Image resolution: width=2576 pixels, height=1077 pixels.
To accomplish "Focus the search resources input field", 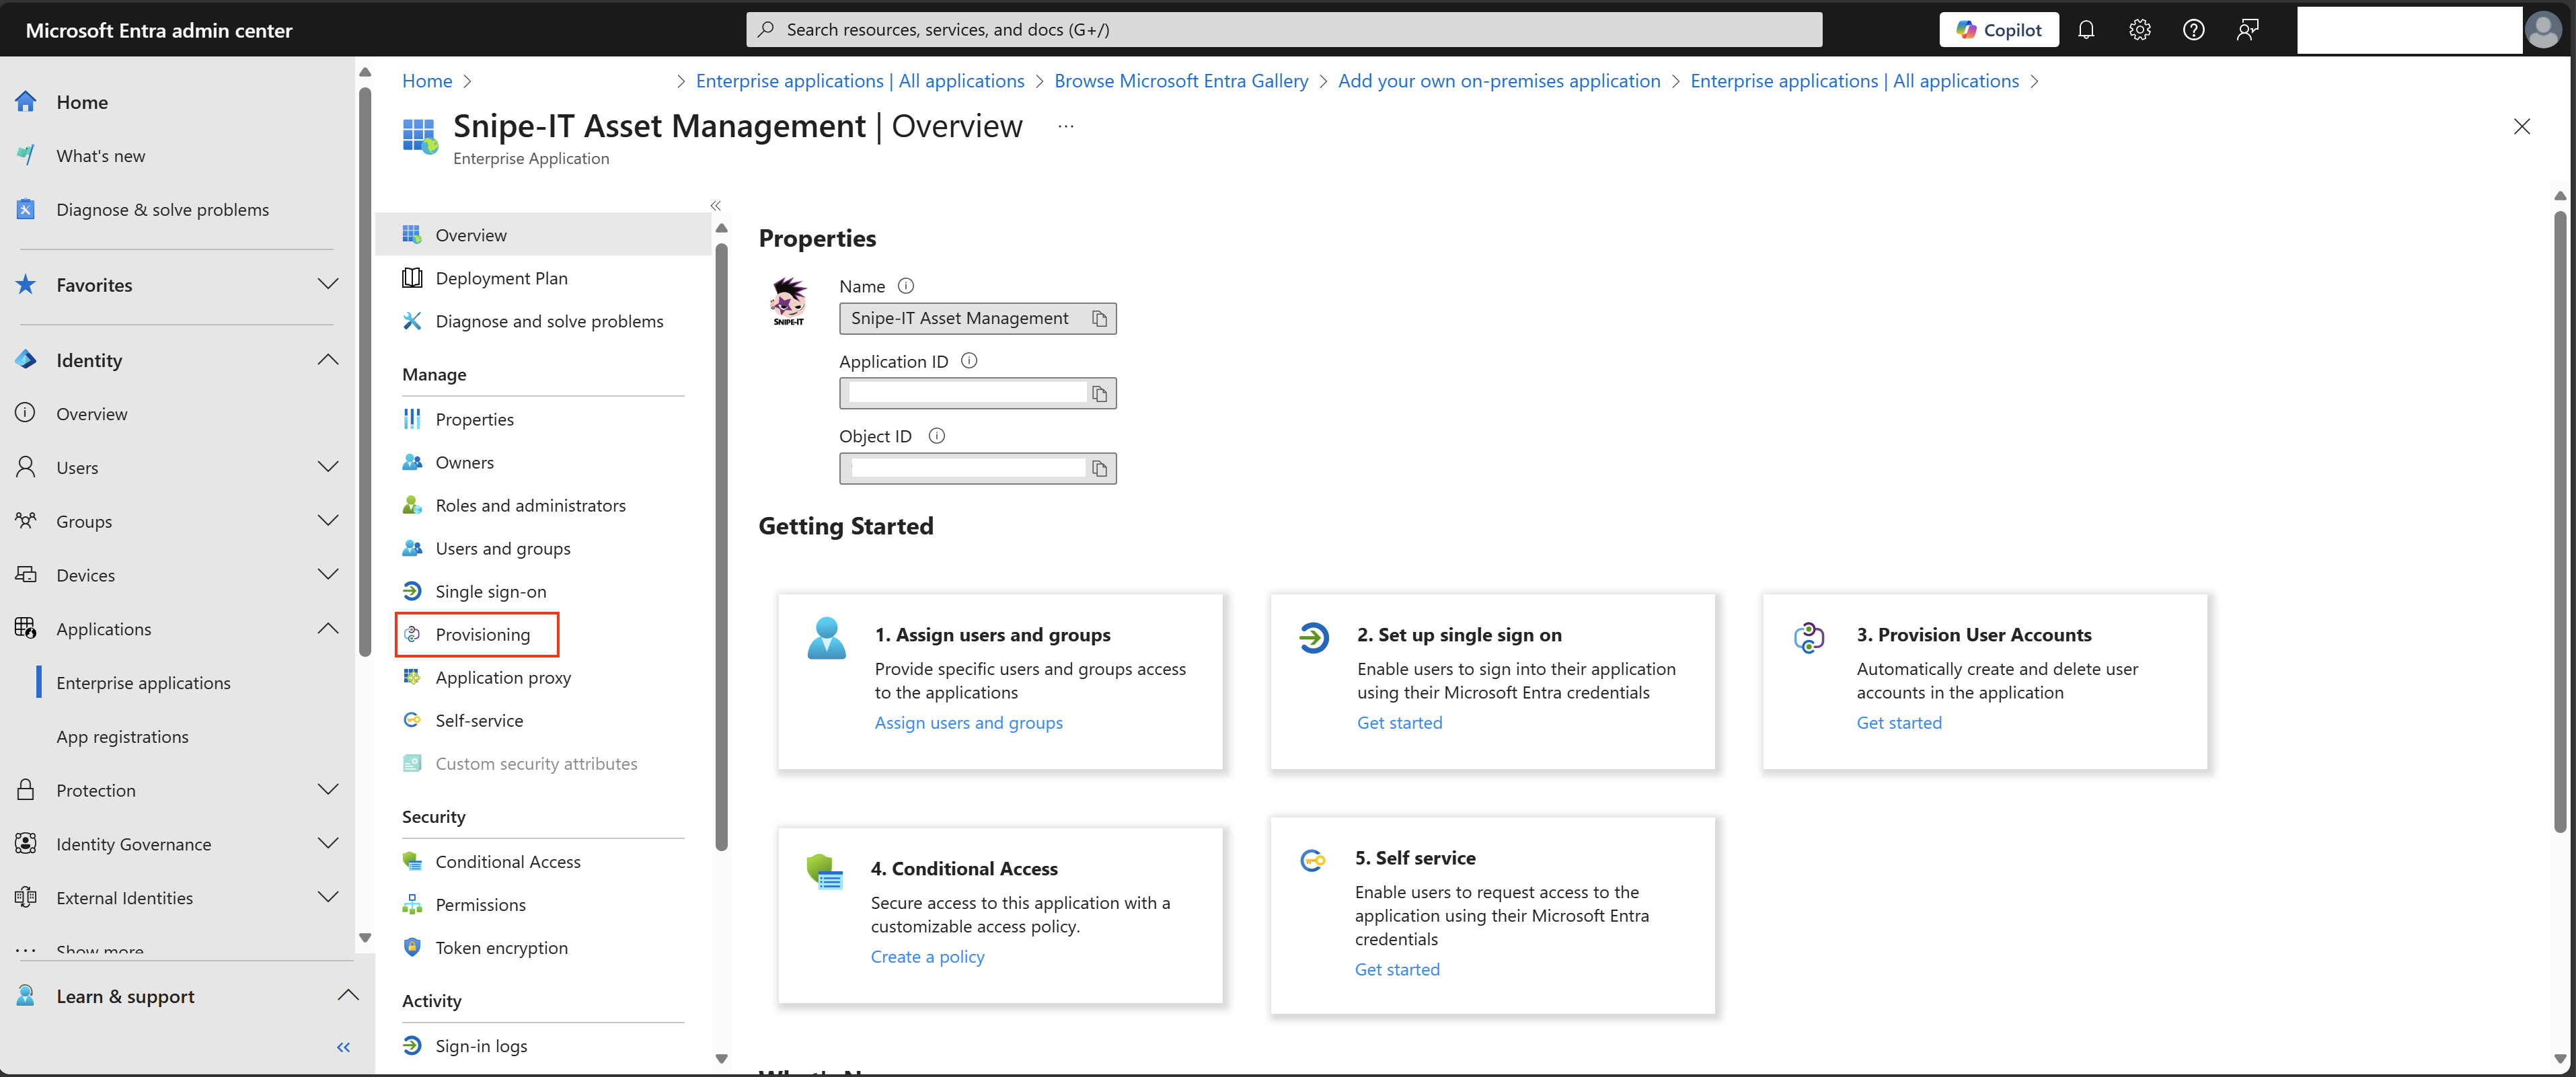I will click(1284, 30).
